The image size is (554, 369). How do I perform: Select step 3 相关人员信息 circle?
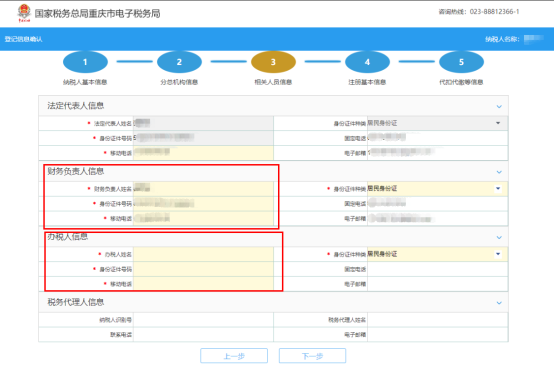pyautogui.click(x=273, y=62)
